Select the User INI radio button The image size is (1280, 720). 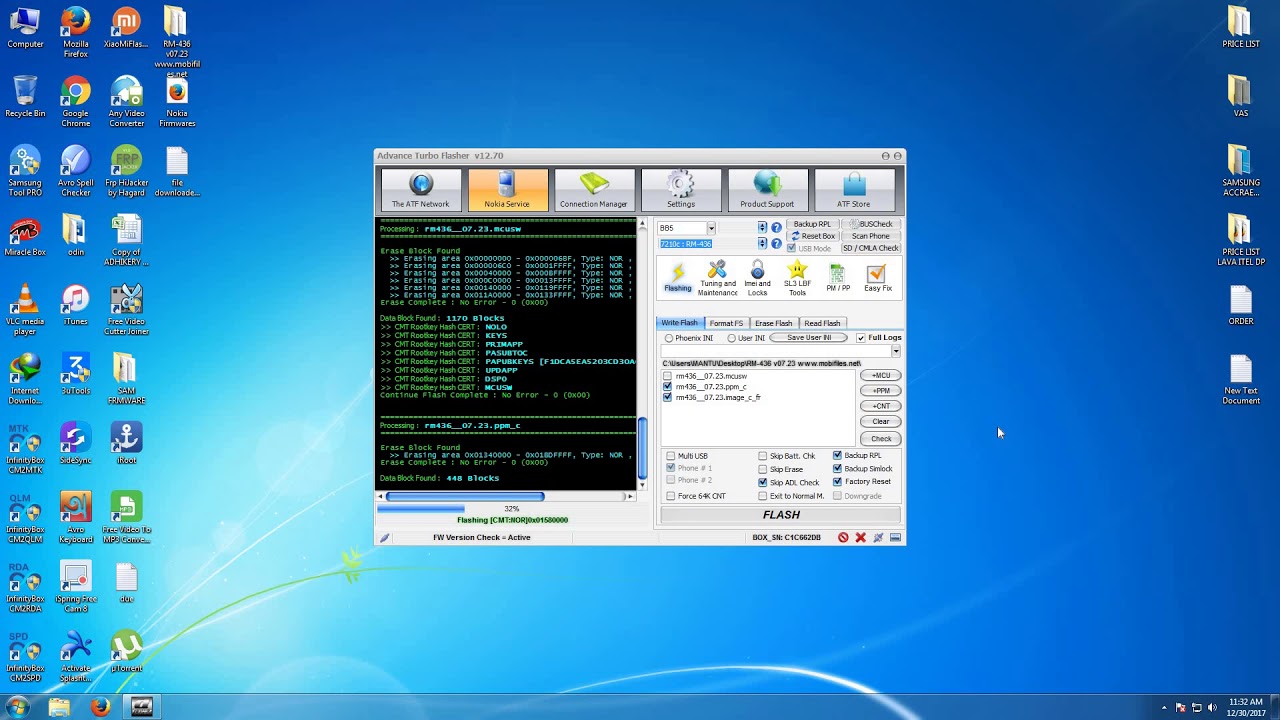point(732,338)
